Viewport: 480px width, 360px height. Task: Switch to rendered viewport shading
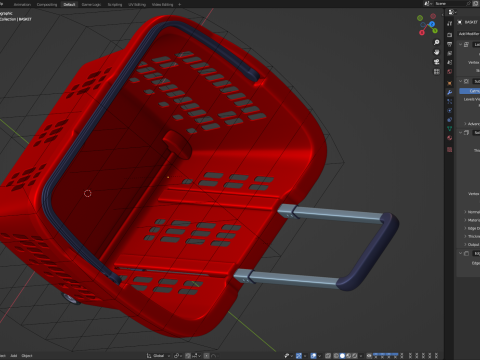(x=354, y=356)
